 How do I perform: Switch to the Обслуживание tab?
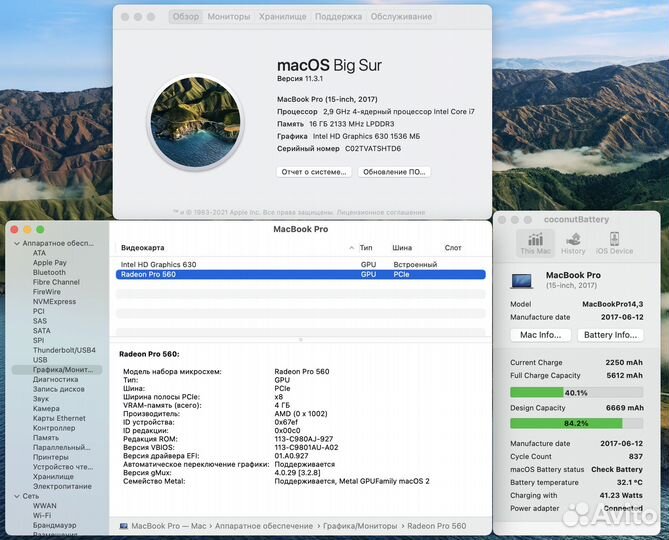click(x=401, y=17)
